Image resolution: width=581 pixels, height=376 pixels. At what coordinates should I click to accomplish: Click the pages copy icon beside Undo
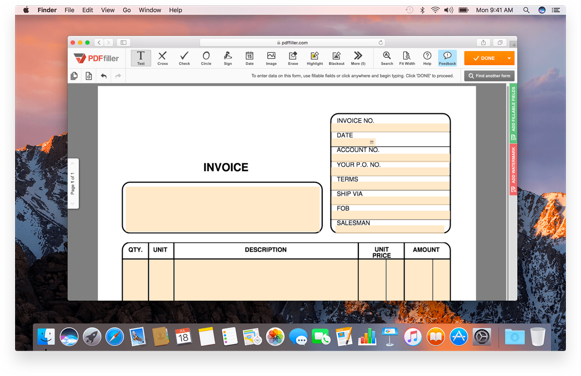coord(74,76)
